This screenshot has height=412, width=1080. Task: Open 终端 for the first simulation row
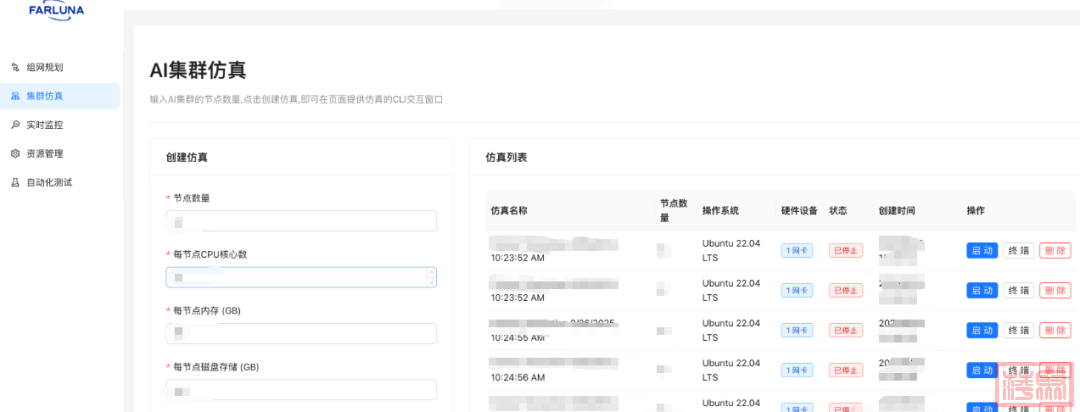(1018, 250)
